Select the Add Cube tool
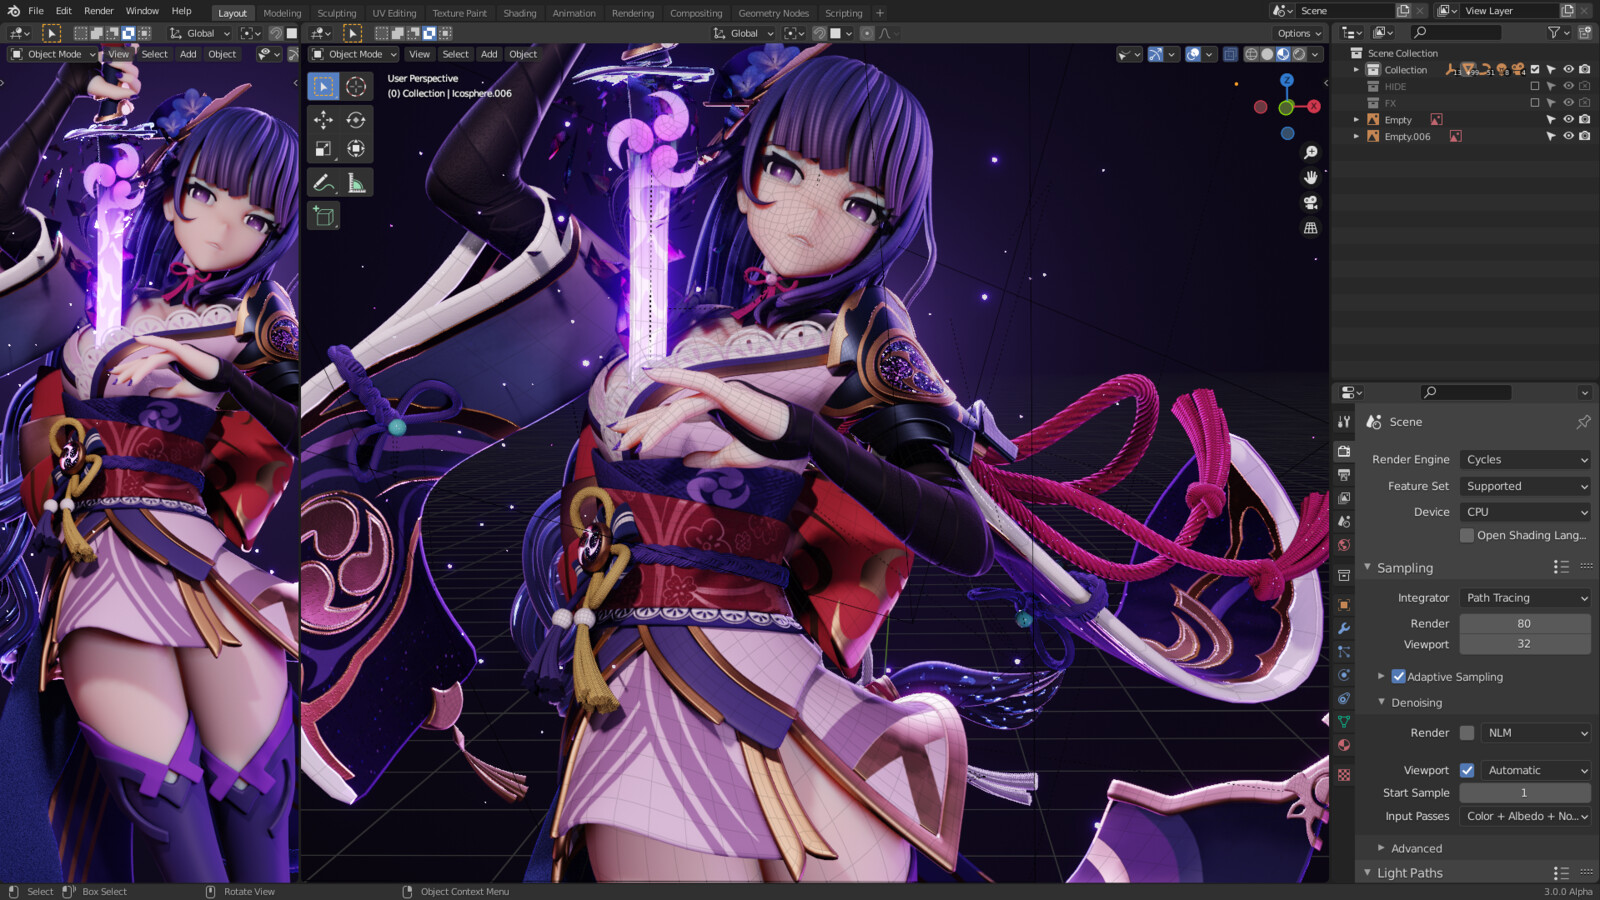Viewport: 1600px width, 900px height. click(x=323, y=216)
